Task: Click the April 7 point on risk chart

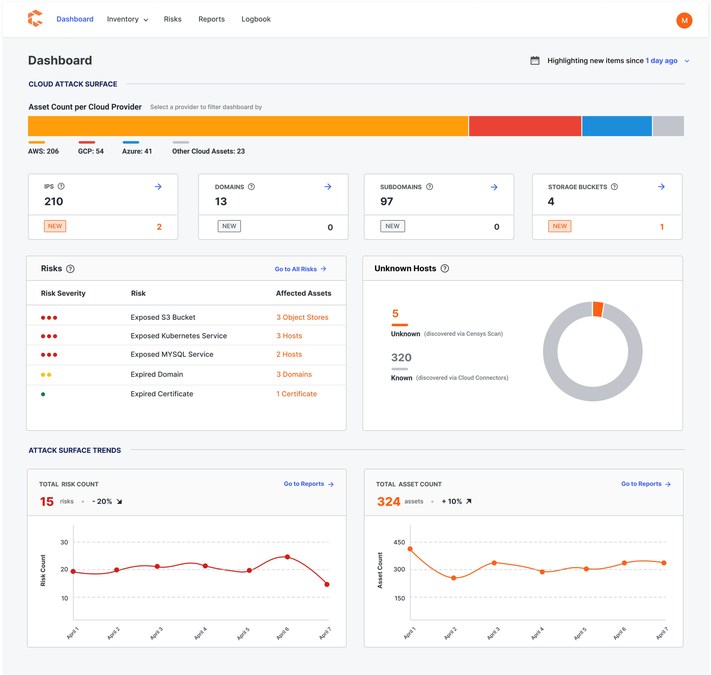Action: [x=327, y=584]
